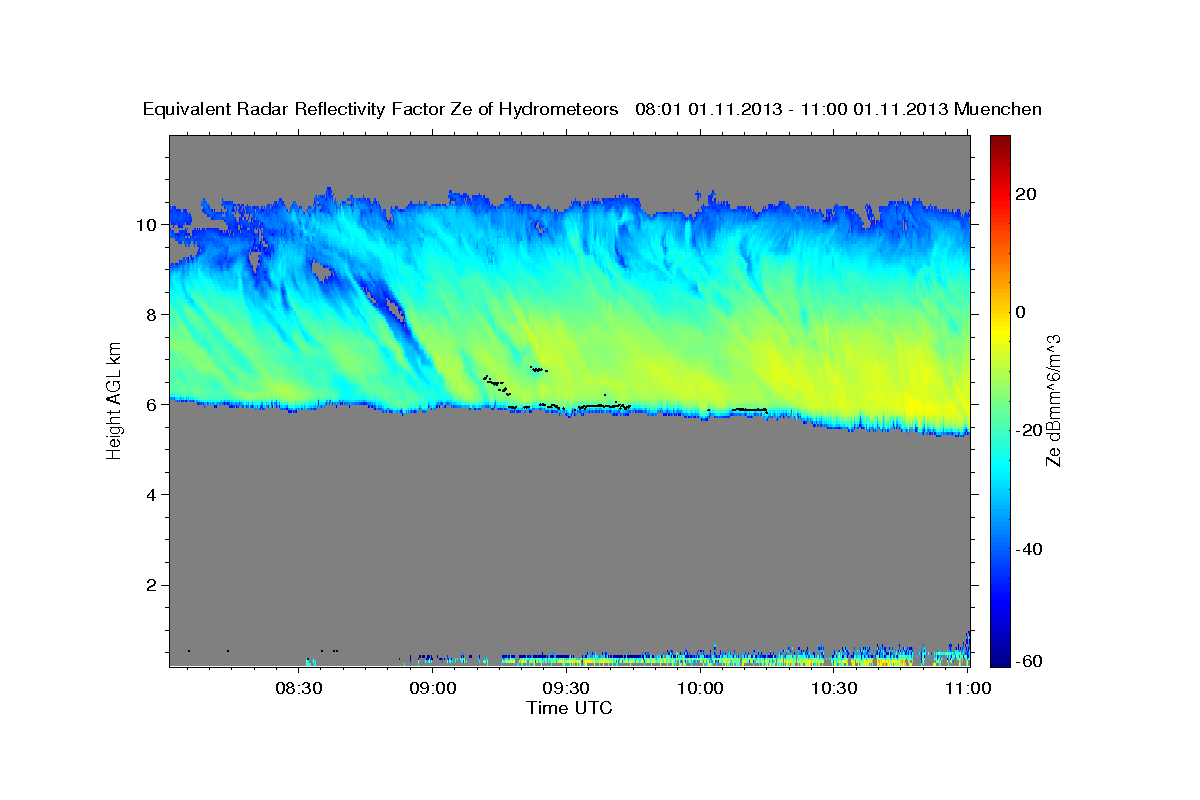1200x800 pixels.
Task: Click the height tick label 6
Action: pos(152,405)
